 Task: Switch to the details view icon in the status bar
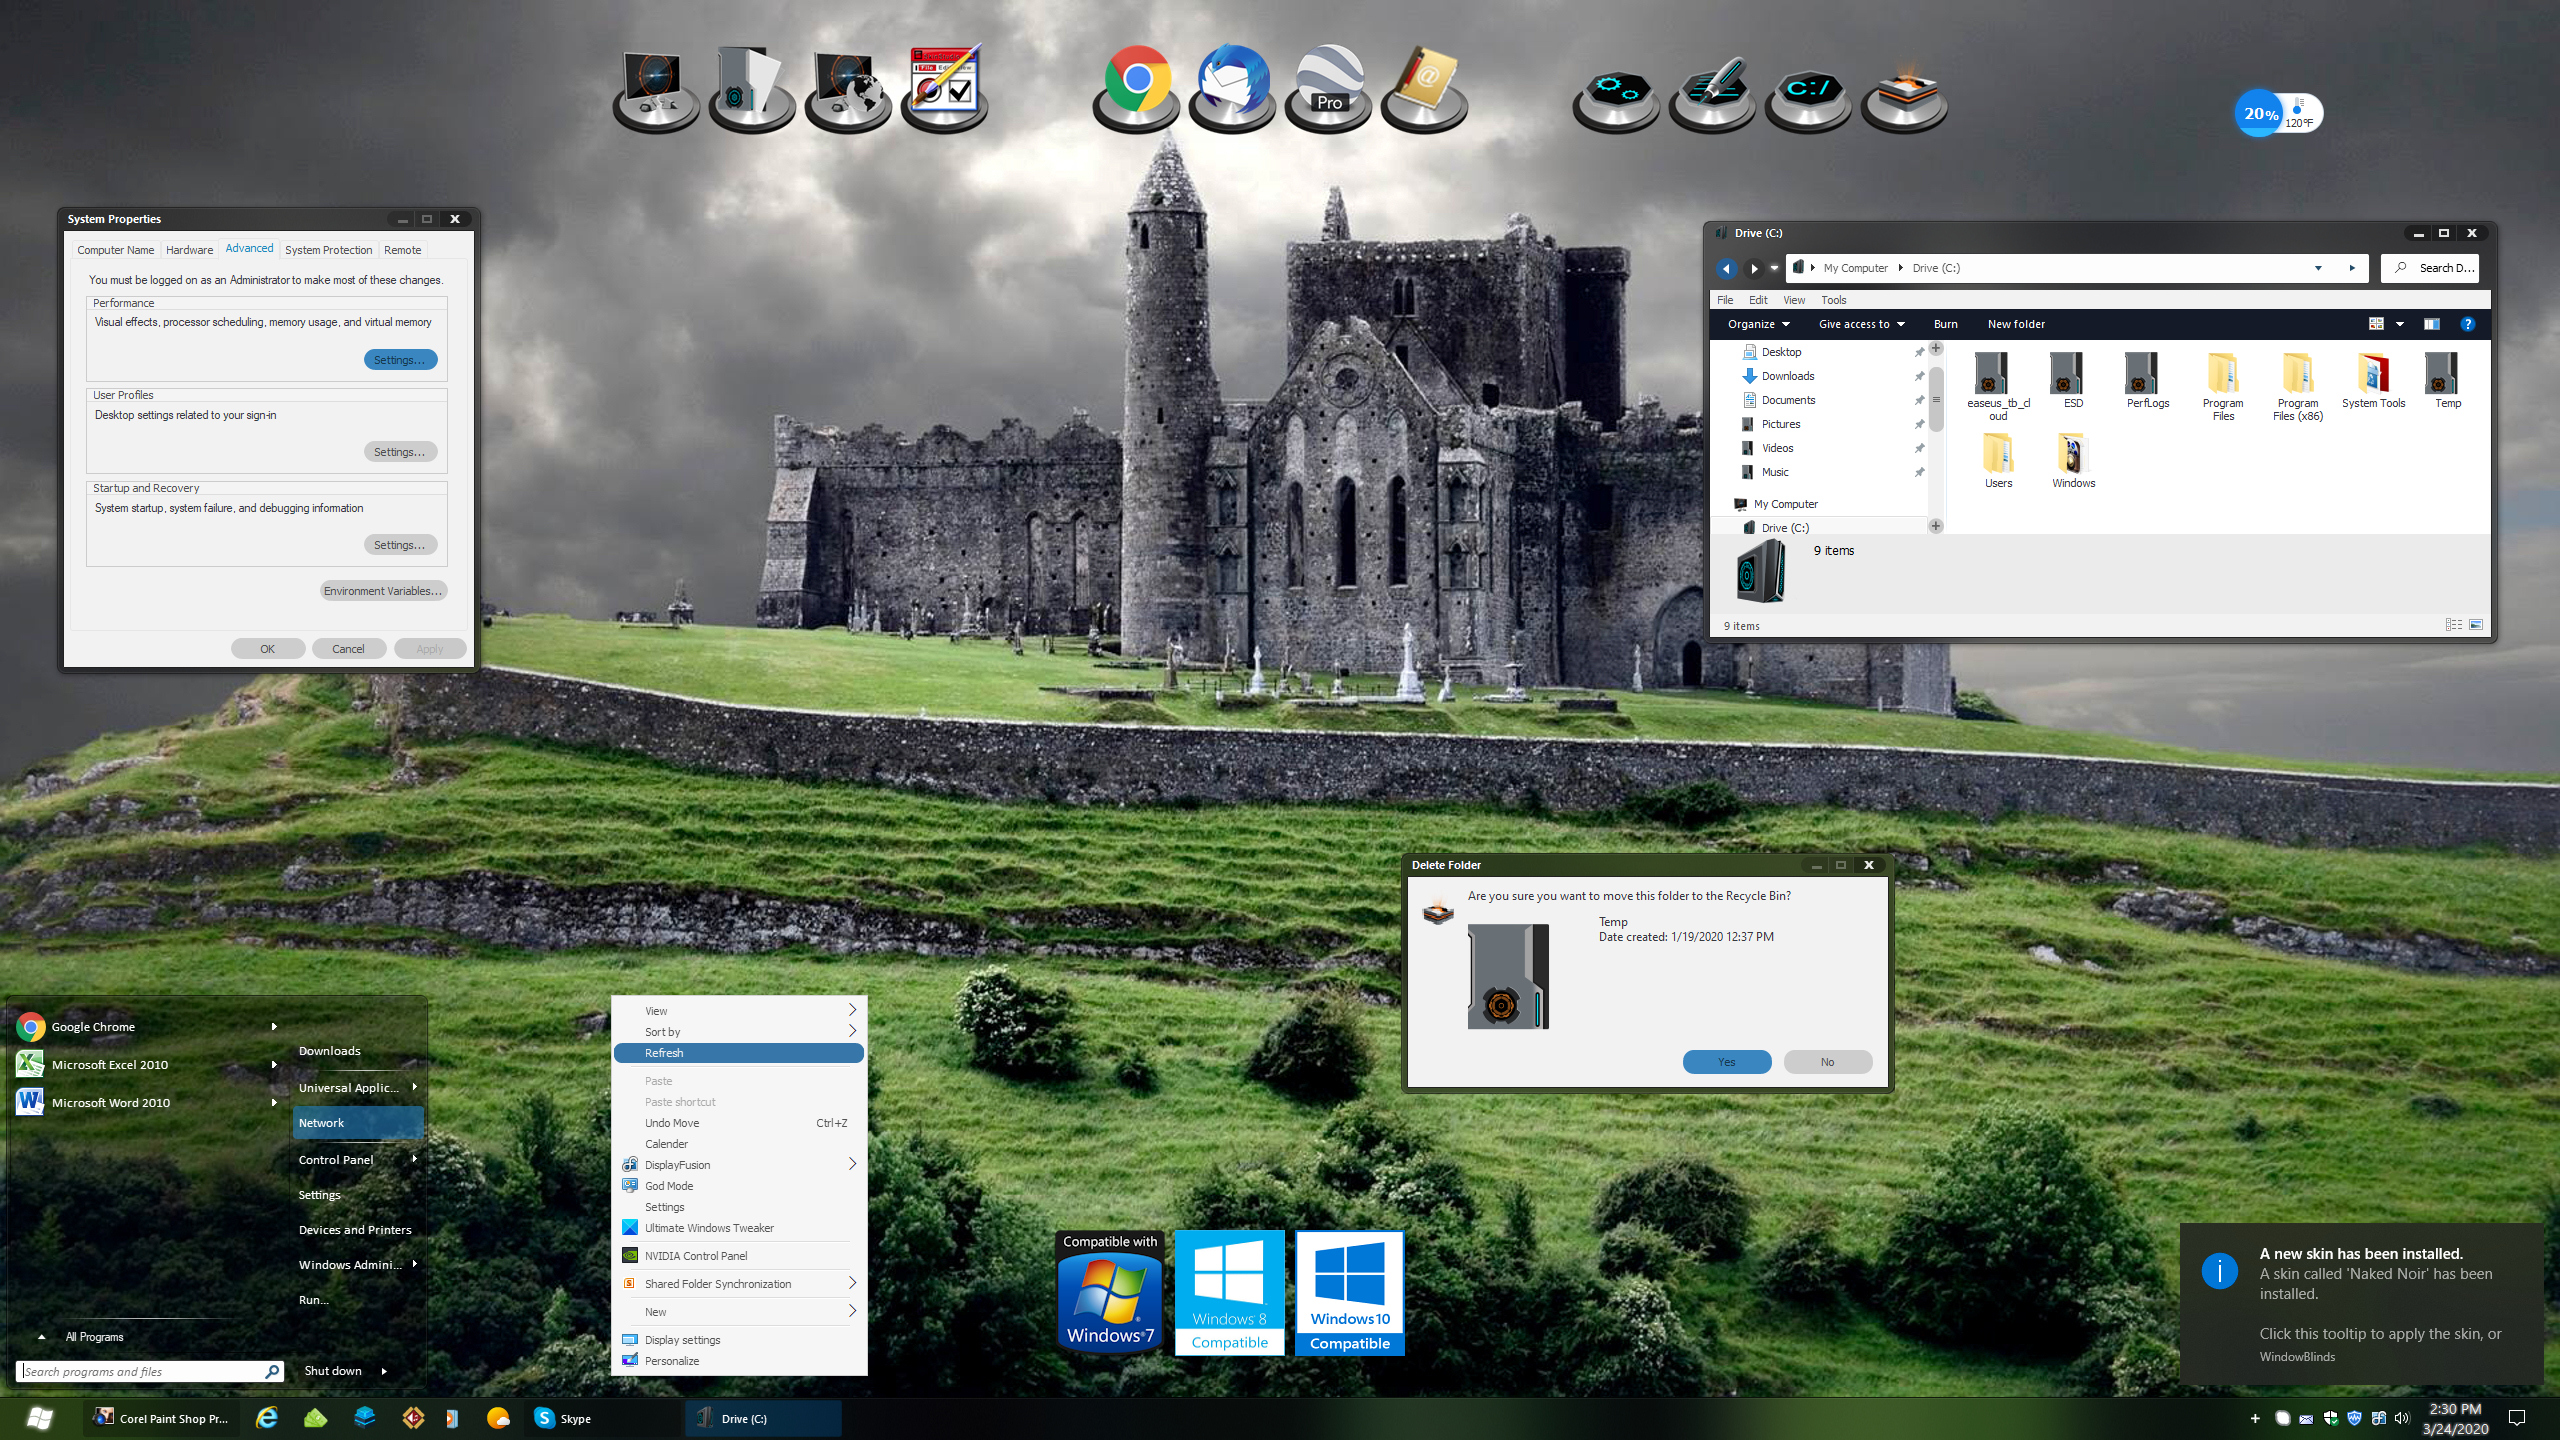(2453, 625)
